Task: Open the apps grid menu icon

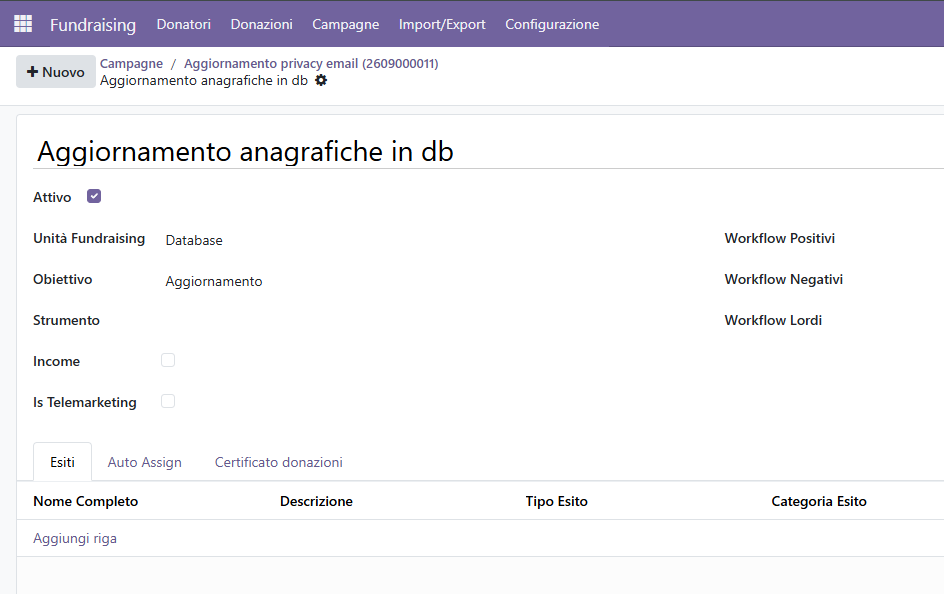Action: click(x=23, y=23)
